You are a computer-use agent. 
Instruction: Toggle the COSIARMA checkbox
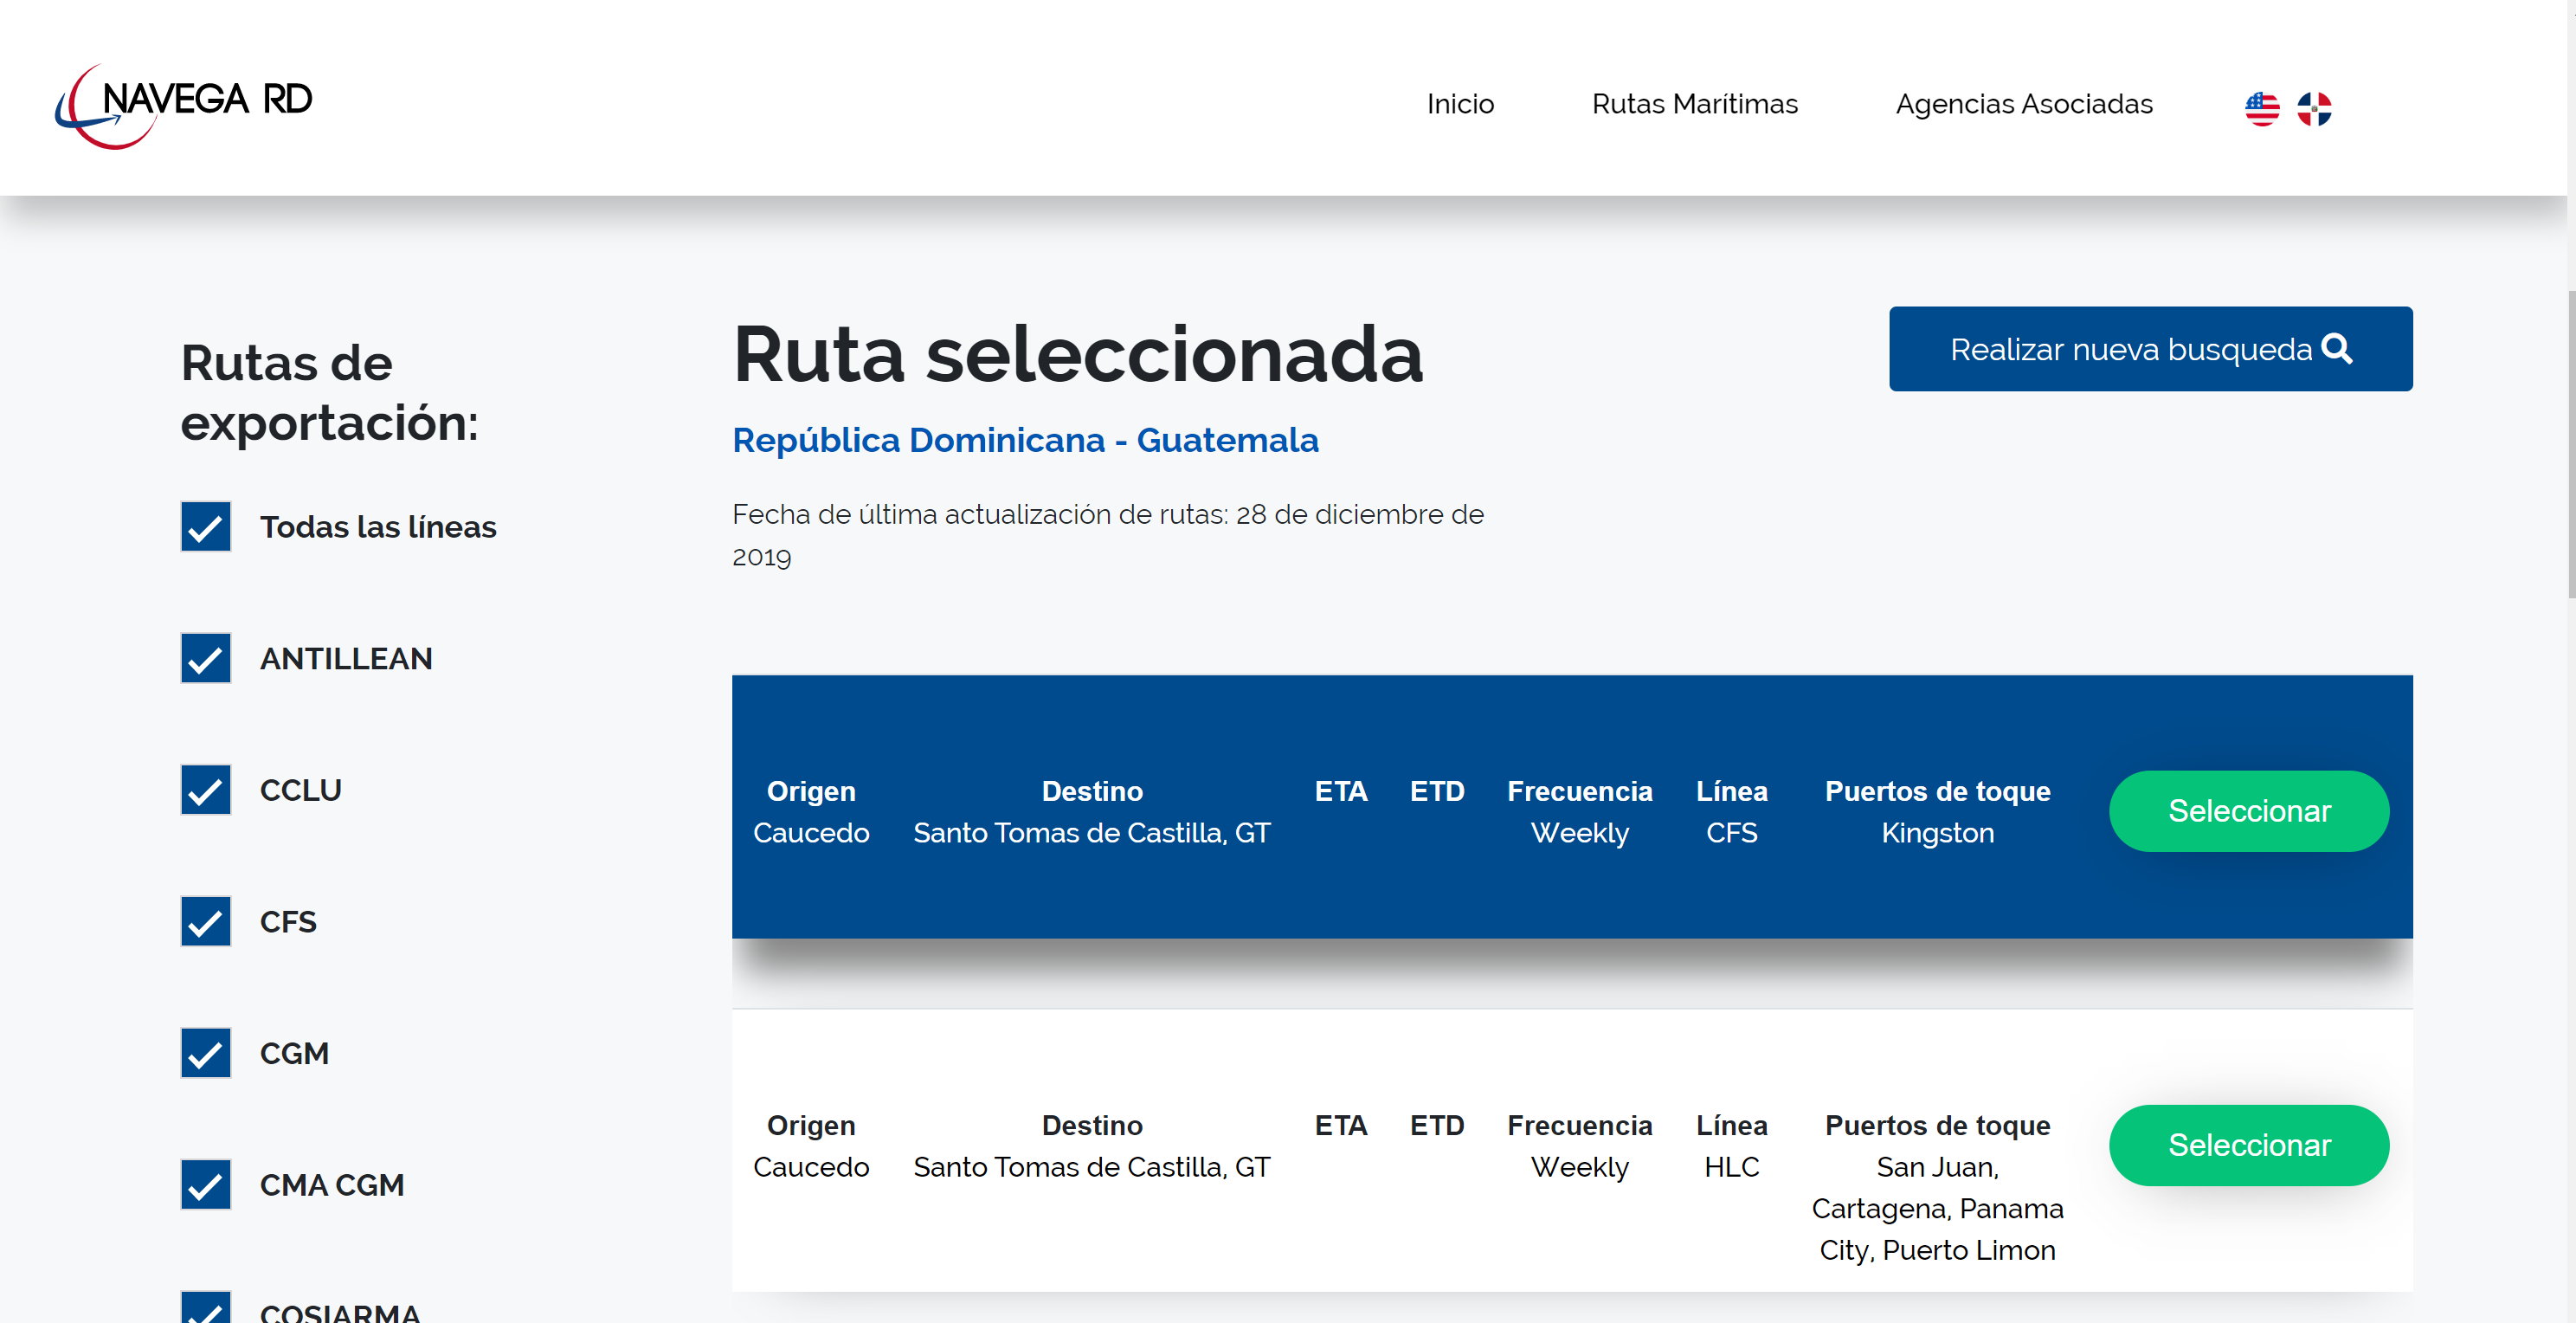(x=206, y=1308)
